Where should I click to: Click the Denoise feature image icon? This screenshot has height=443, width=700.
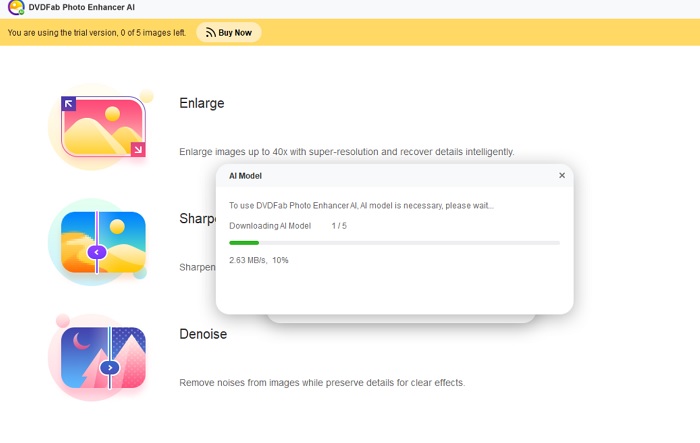click(103, 357)
